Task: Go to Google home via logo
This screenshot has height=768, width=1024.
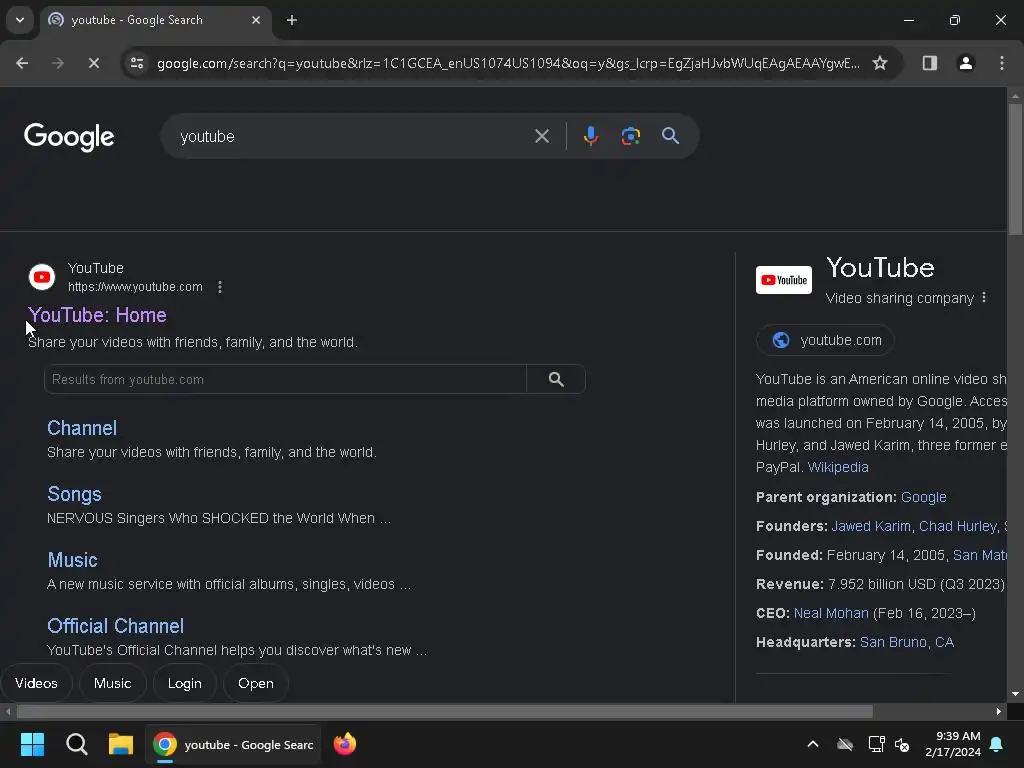Action: coord(69,136)
